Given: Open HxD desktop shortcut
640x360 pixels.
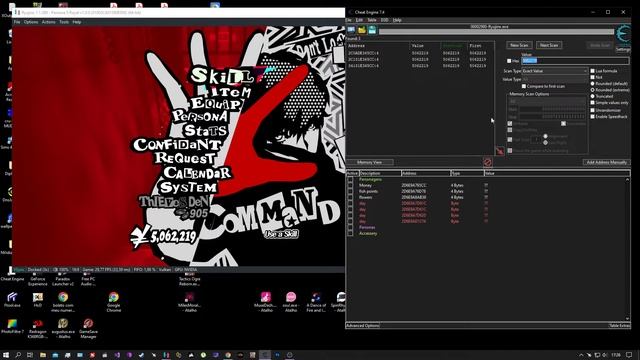Looking at the screenshot, I should (38, 300).
